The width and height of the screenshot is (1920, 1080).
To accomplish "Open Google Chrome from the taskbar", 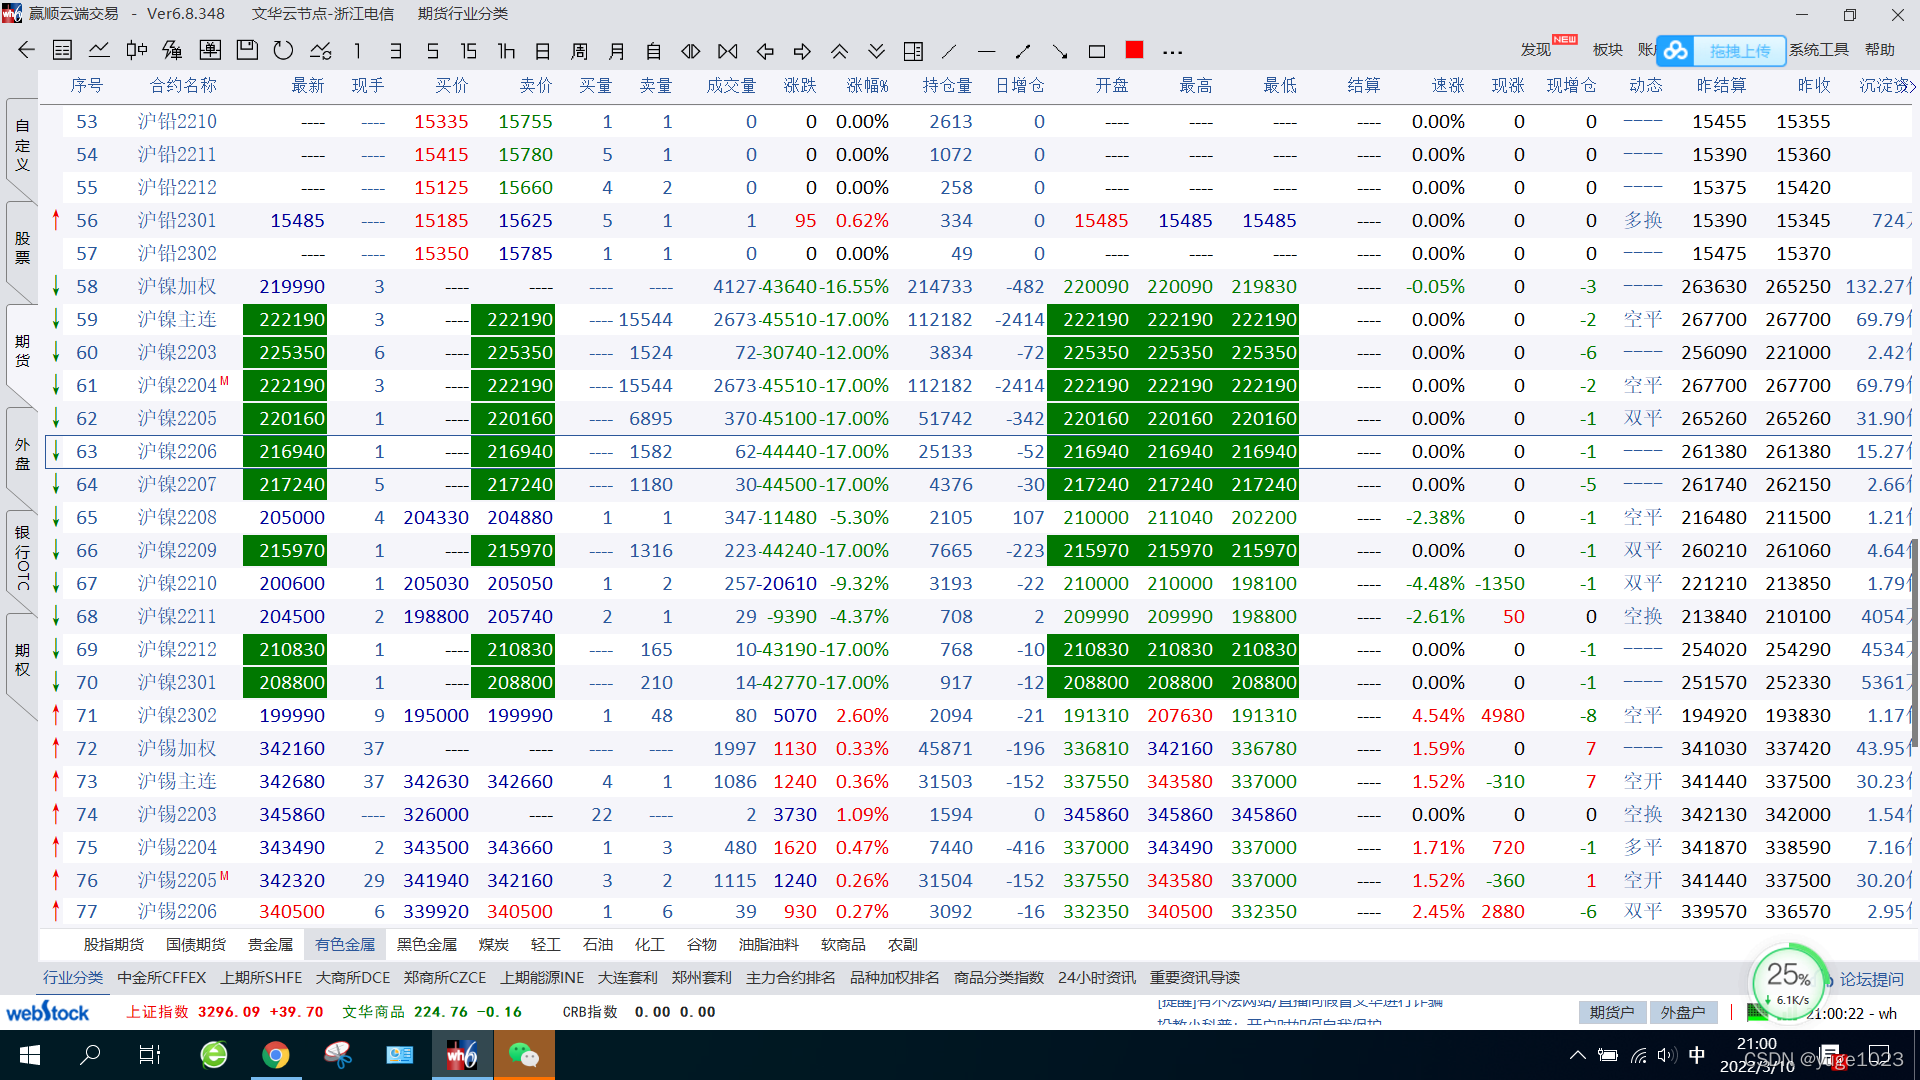I will pos(276,1055).
